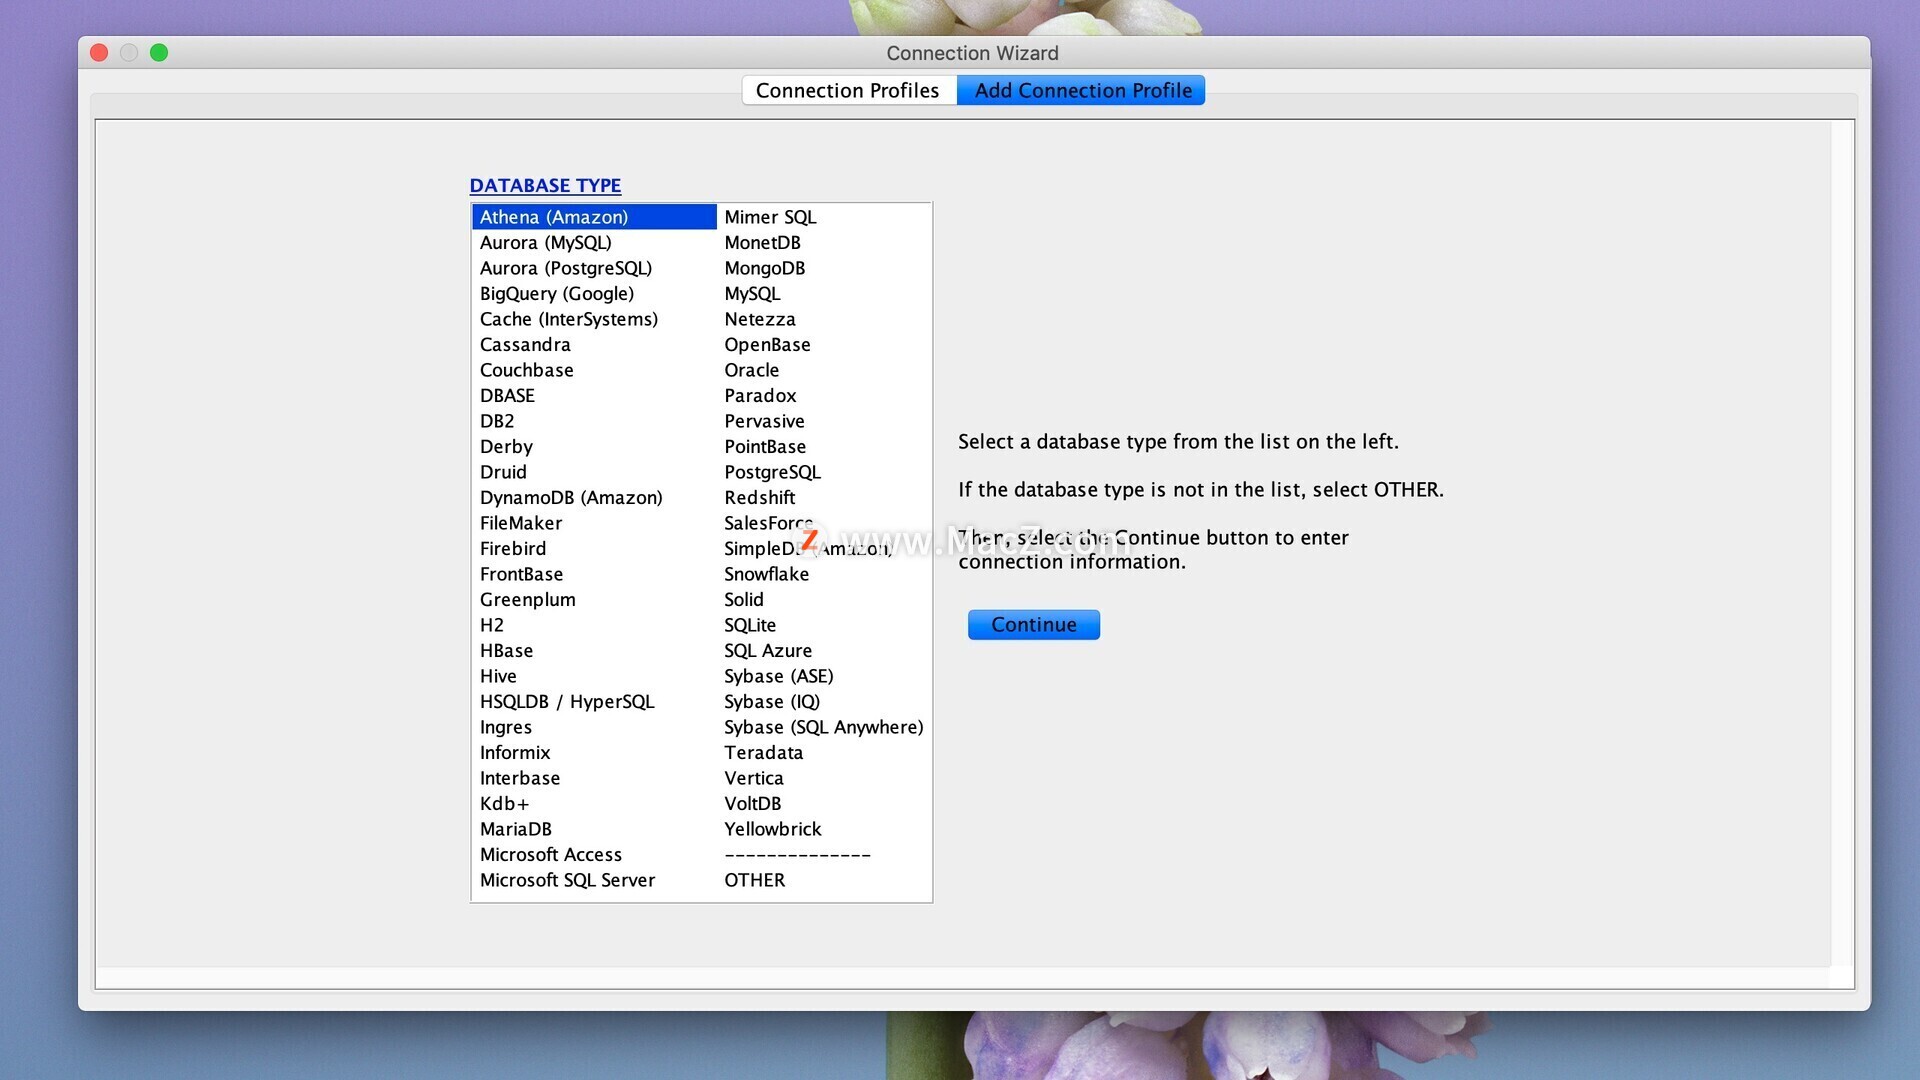Viewport: 1920px width, 1080px height.
Task: Pick Derby database type
Action: (x=594, y=447)
